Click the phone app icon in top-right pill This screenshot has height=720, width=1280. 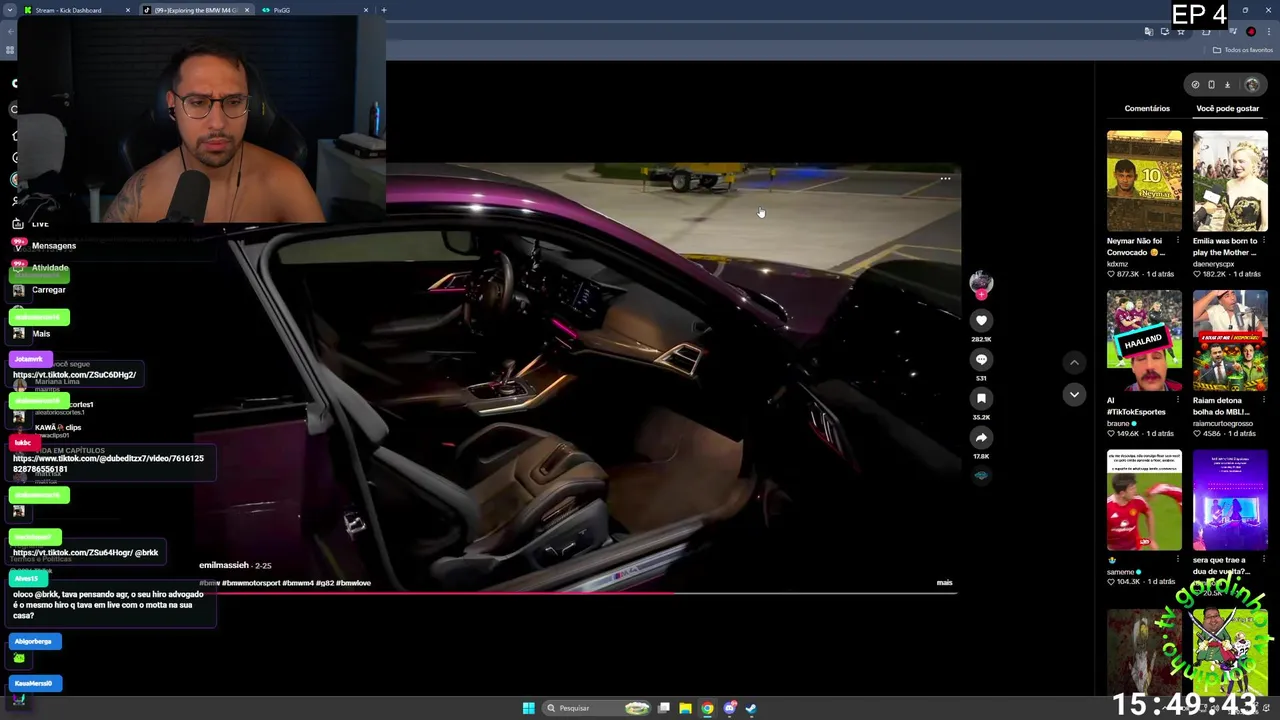(1211, 85)
